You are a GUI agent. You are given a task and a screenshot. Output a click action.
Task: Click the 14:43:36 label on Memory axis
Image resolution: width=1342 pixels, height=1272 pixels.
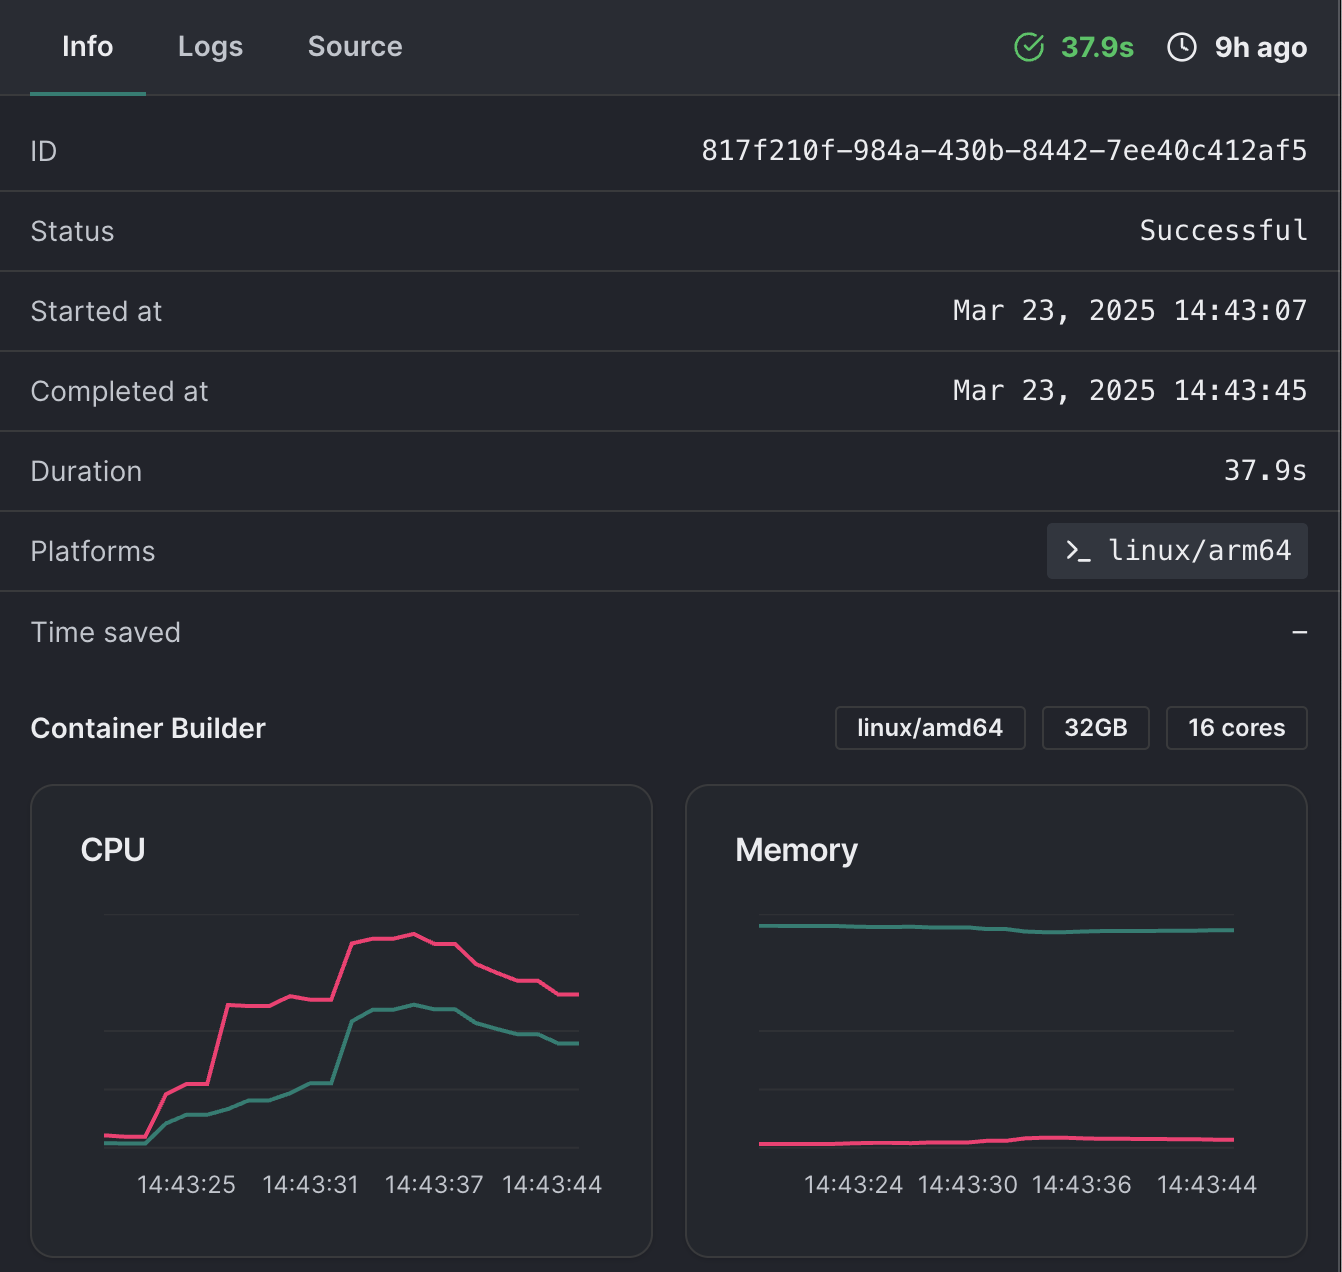1081,1185
